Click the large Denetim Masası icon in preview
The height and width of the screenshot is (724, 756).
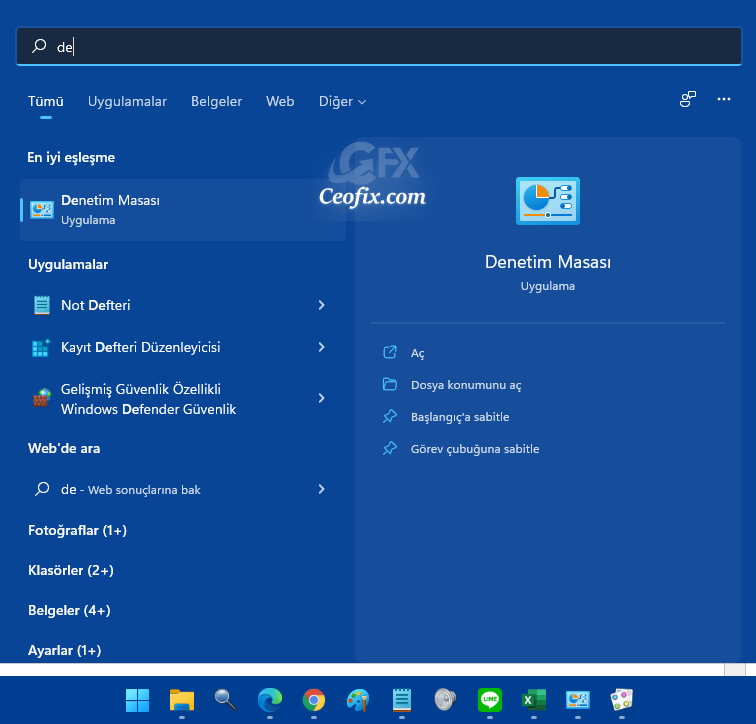click(548, 201)
